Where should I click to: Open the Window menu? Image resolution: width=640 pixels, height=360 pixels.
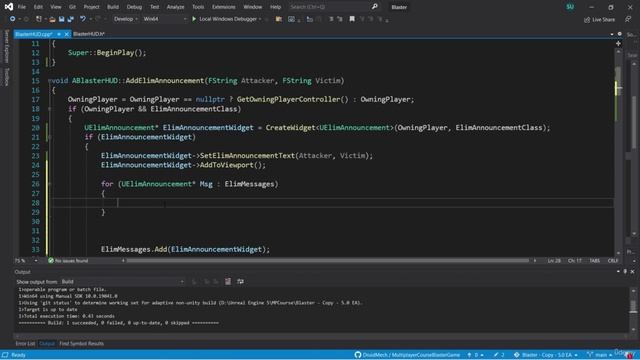click(x=253, y=7)
